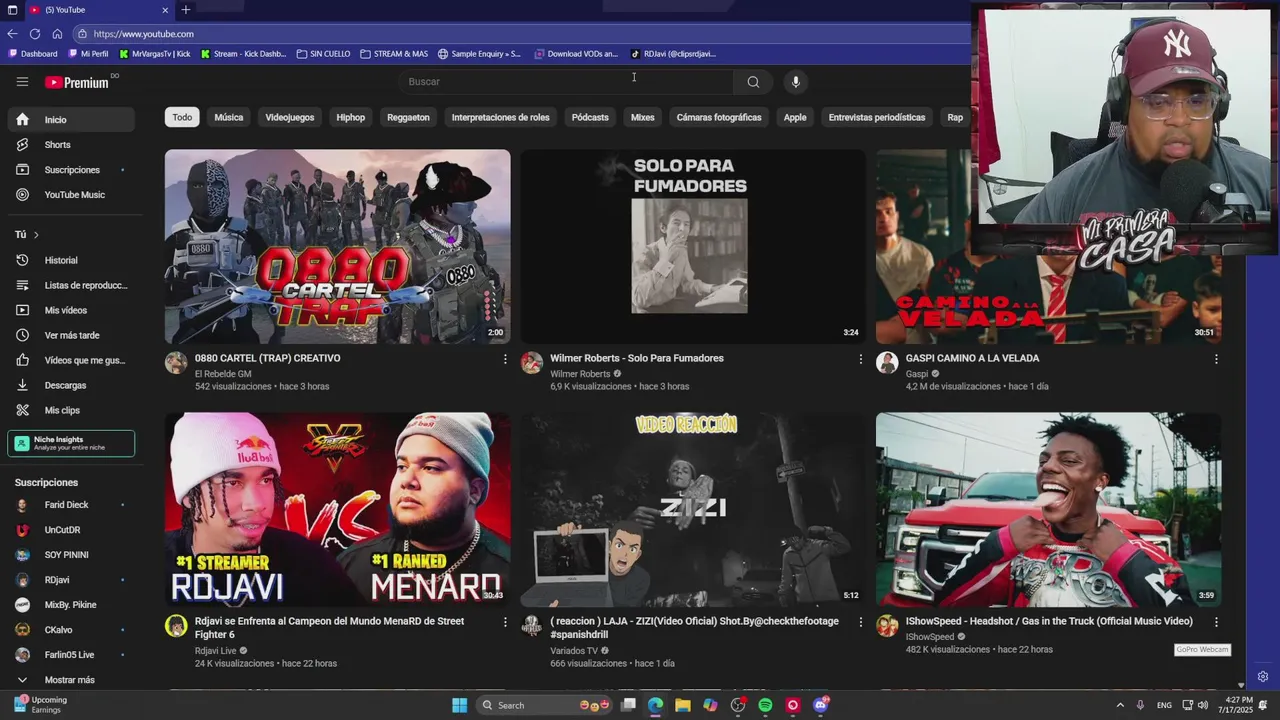Open Farid Dieck subscription channel
Viewport: 1280px width, 720px height.
[71, 505]
